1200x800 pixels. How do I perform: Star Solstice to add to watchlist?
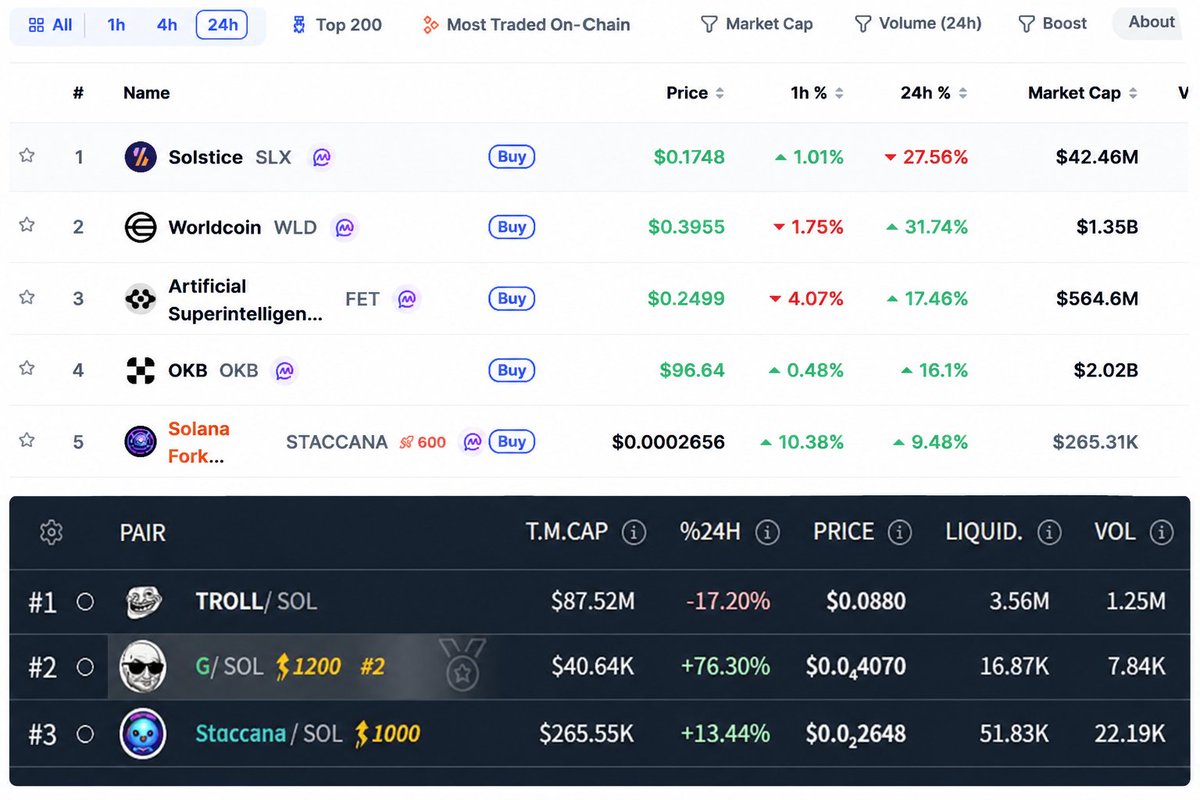(x=27, y=156)
